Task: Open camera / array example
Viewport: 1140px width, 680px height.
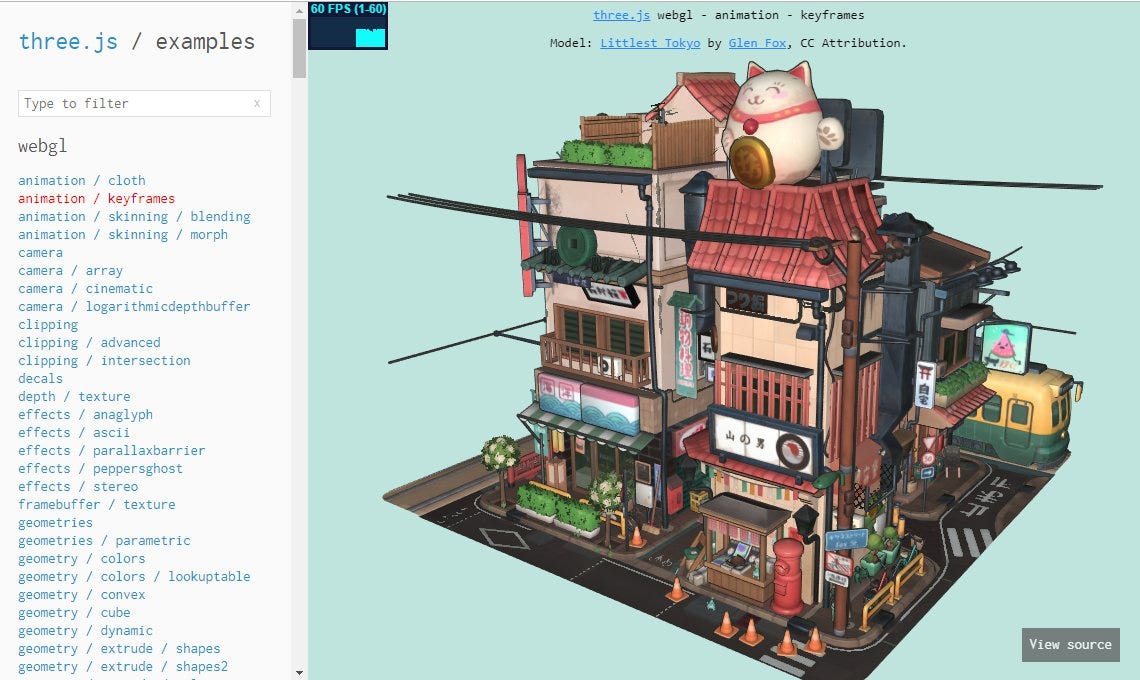Action: pyautogui.click(x=70, y=271)
